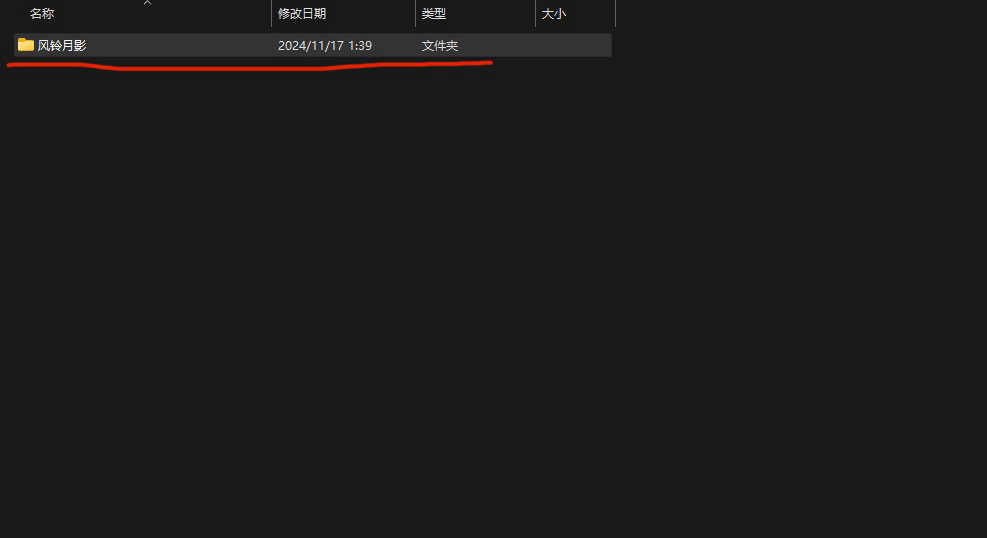Click row blank space between folder name and date
Screen dimensions: 987x538
tap(179, 45)
